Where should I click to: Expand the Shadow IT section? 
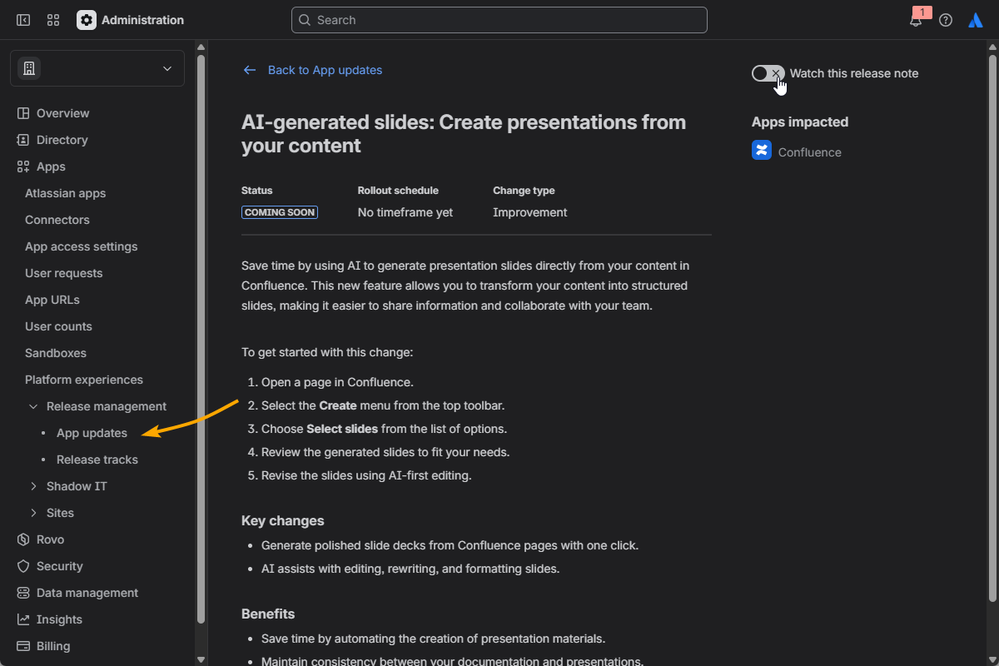pos(33,486)
